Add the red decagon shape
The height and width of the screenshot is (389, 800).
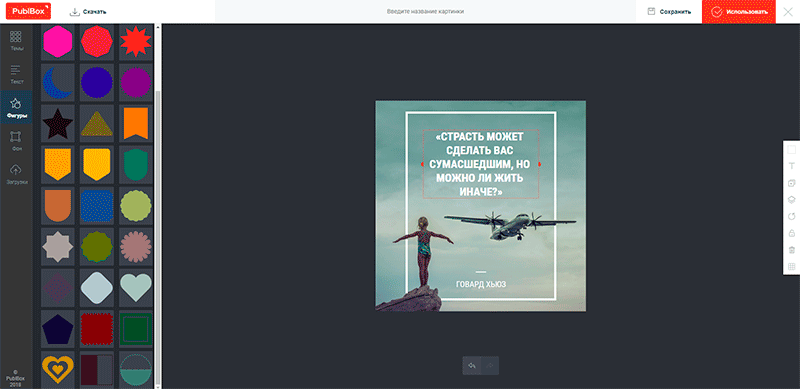tap(96, 41)
